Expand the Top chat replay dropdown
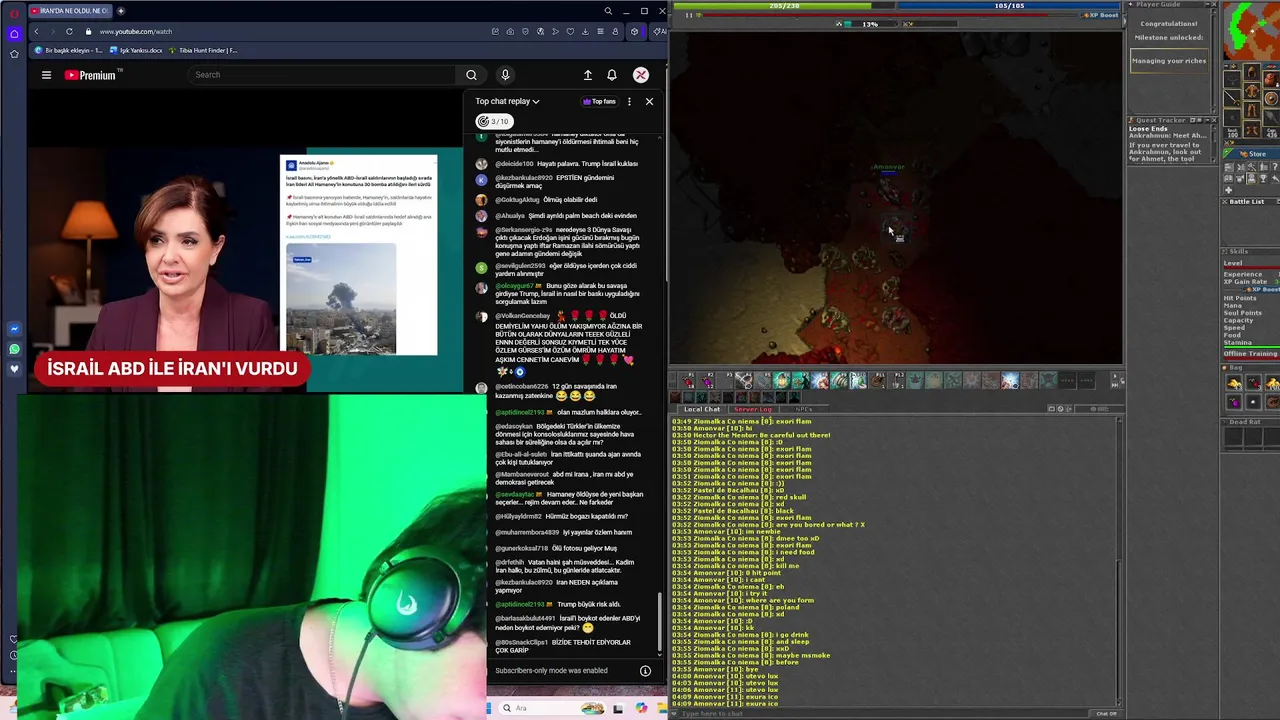Viewport: 1280px width, 720px height. tap(507, 101)
